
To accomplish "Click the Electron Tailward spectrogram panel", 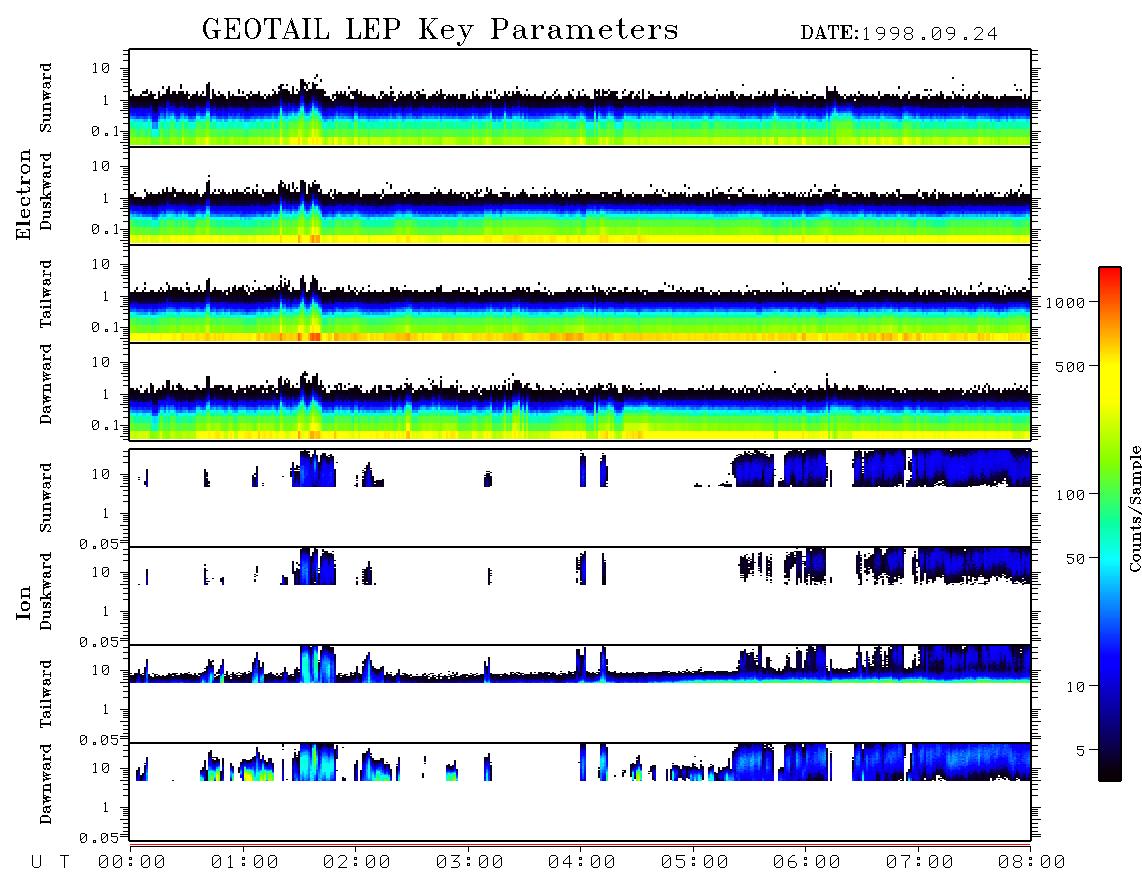I will coord(580,294).
